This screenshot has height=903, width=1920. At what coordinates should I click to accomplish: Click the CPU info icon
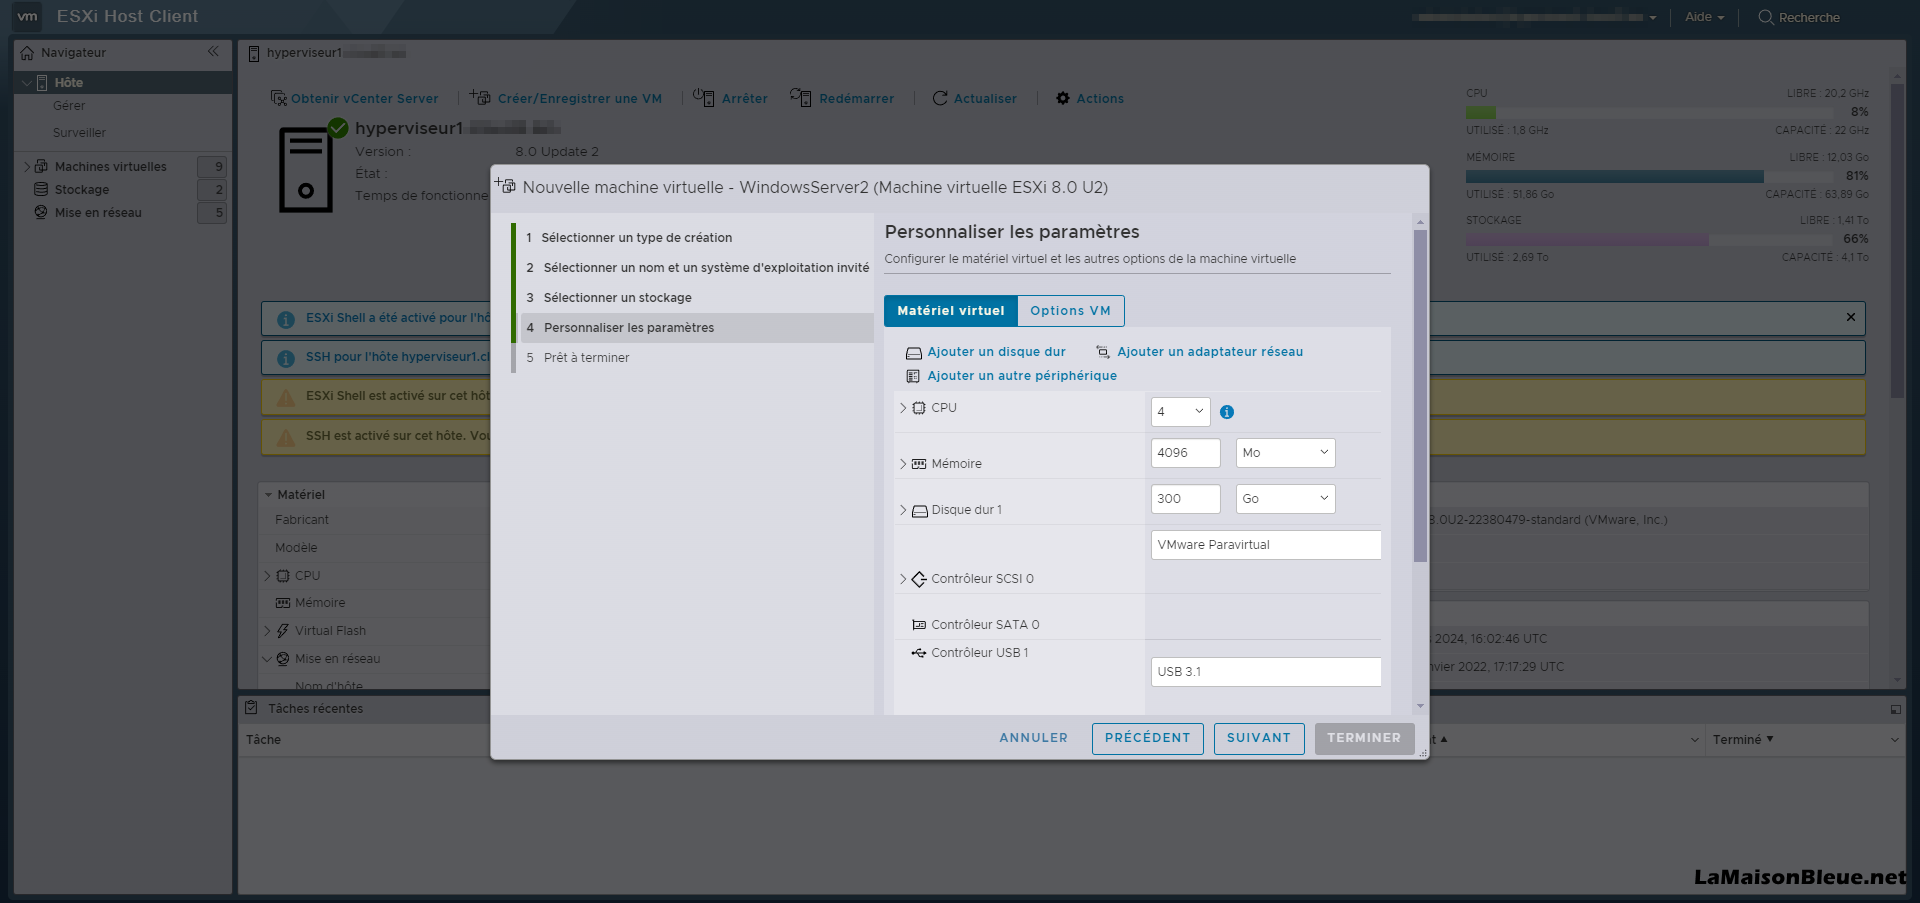[x=1227, y=412]
